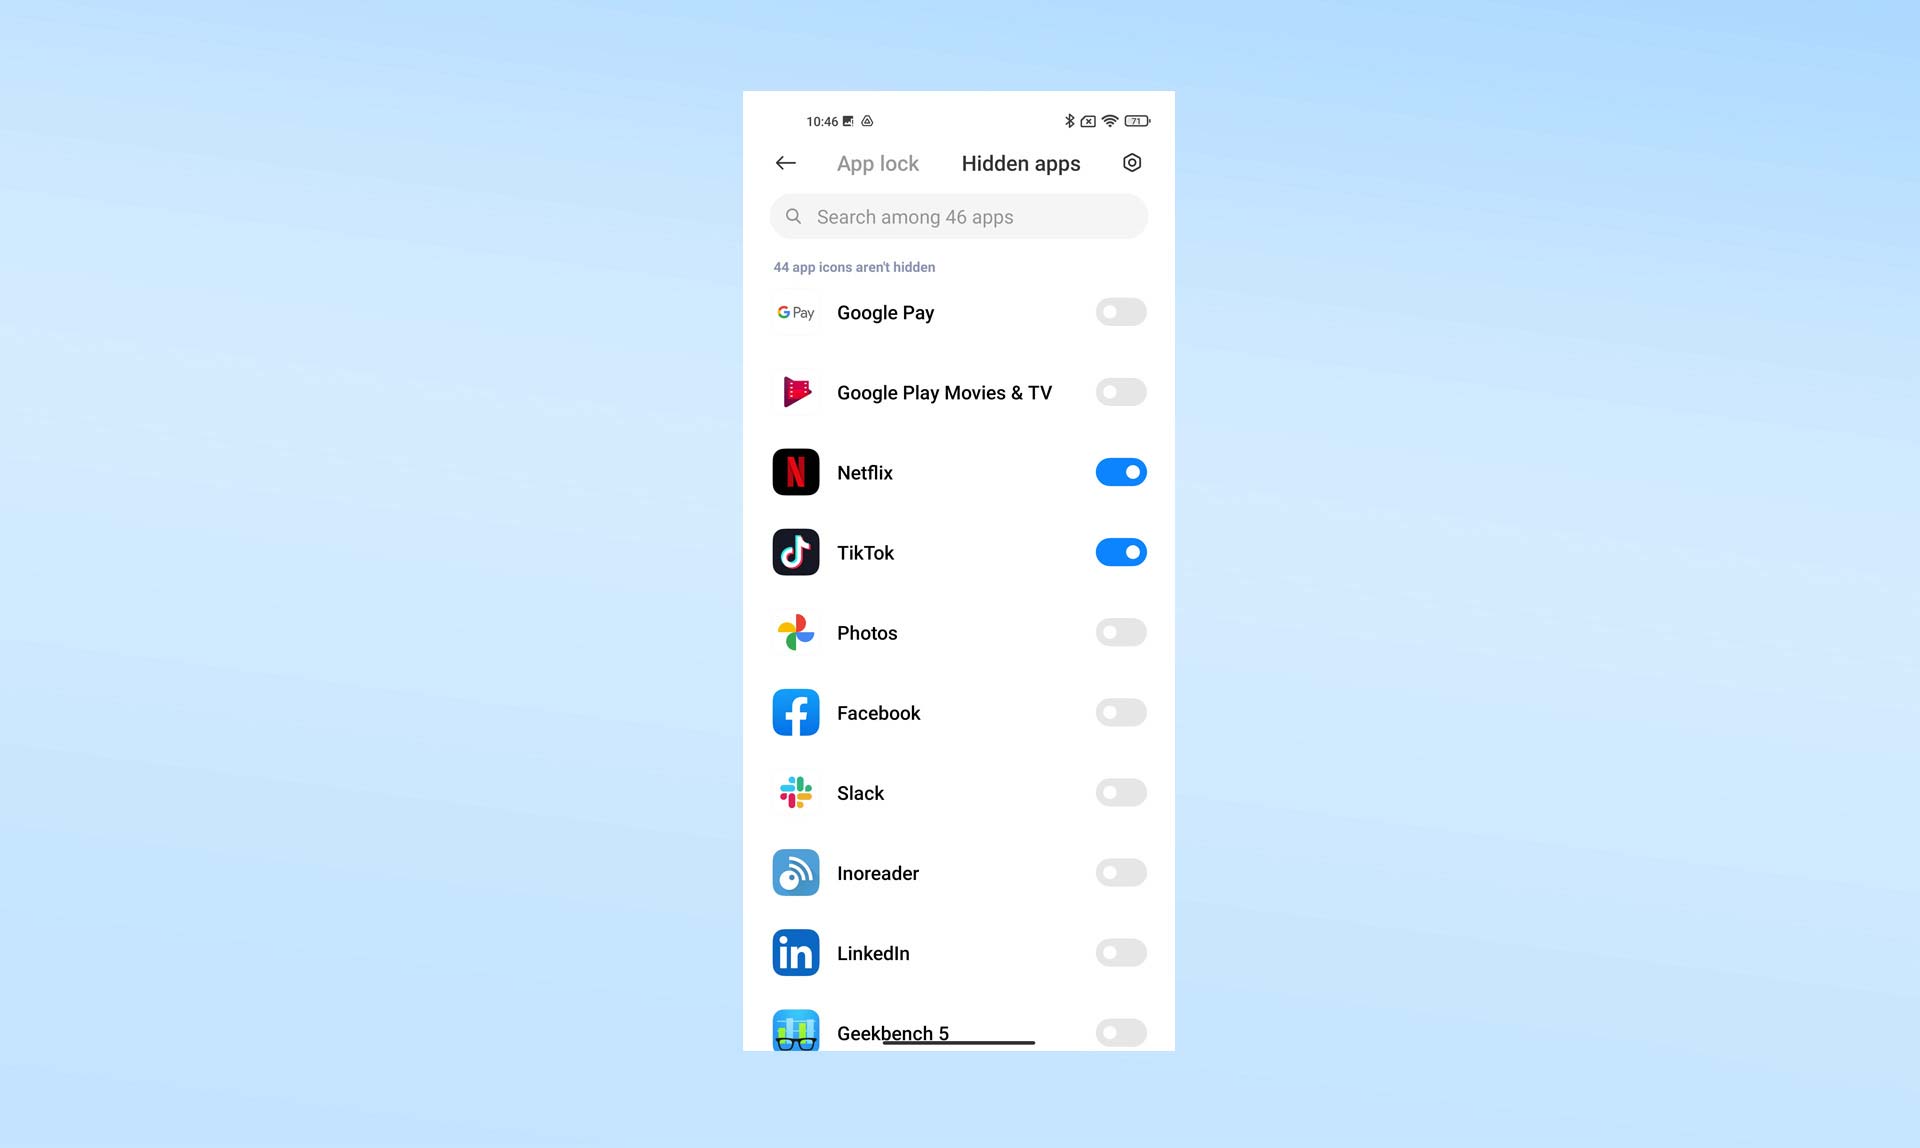Image resolution: width=1920 pixels, height=1148 pixels.
Task: Click the Facebook app icon
Action: pos(795,712)
